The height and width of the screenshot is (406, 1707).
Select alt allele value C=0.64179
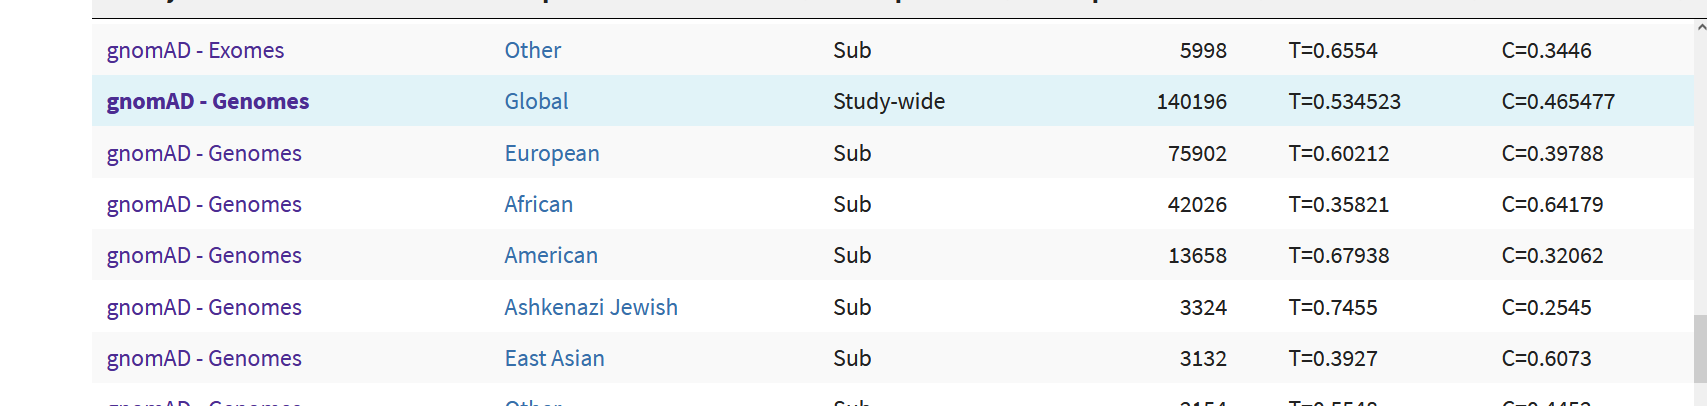pos(1553,204)
